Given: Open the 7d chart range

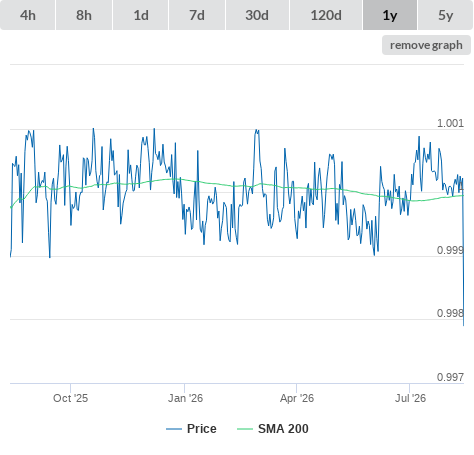Looking at the screenshot, I should click(x=197, y=15).
